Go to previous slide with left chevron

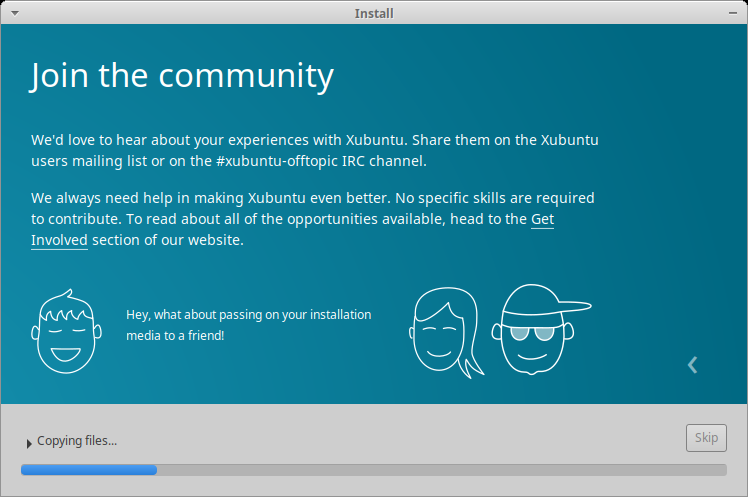point(693,365)
